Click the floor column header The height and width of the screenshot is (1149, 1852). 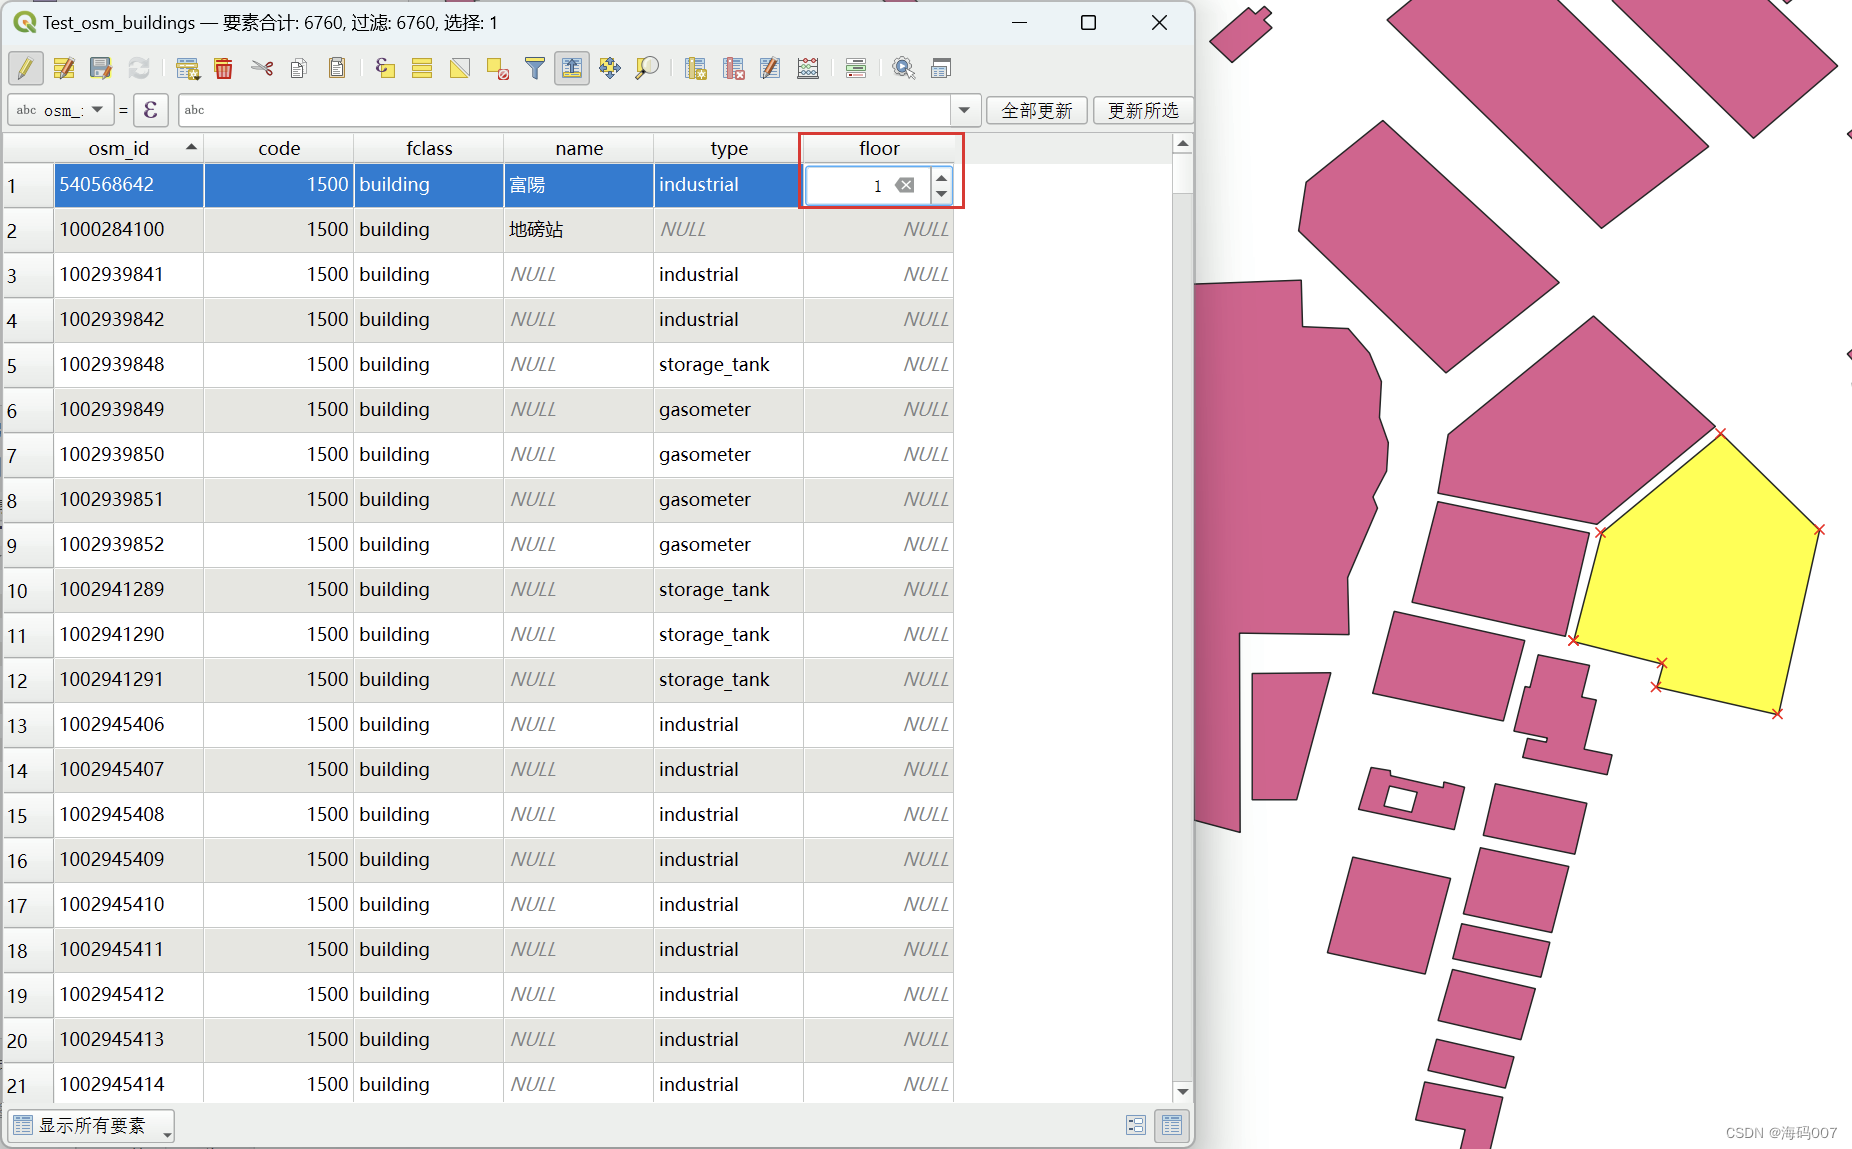pyautogui.click(x=879, y=148)
